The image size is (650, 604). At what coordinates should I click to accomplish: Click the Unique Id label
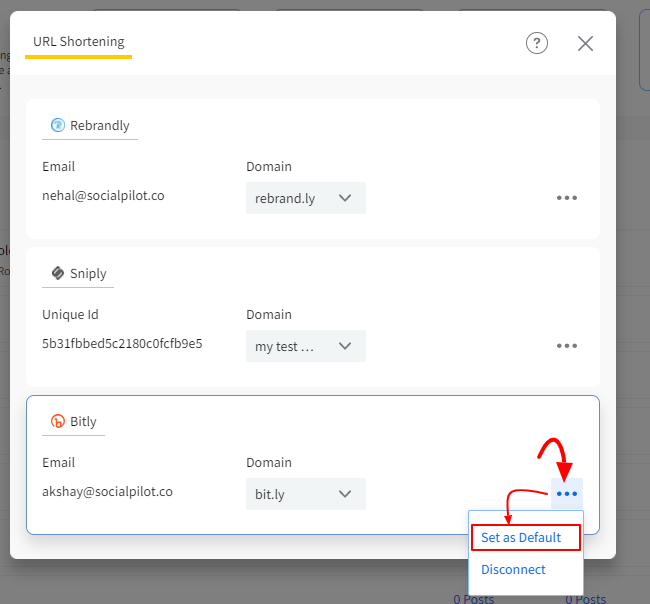click(x=70, y=314)
